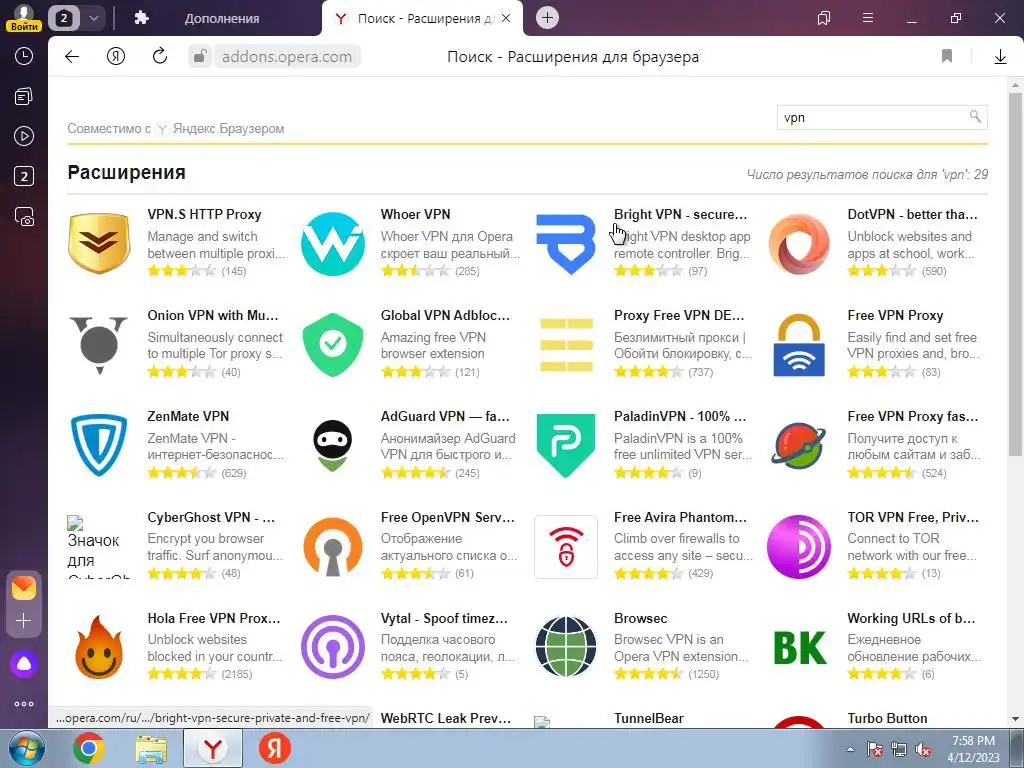Screen dimensions: 1024x768
Task: Click the site lock protection icon
Action: click(200, 57)
